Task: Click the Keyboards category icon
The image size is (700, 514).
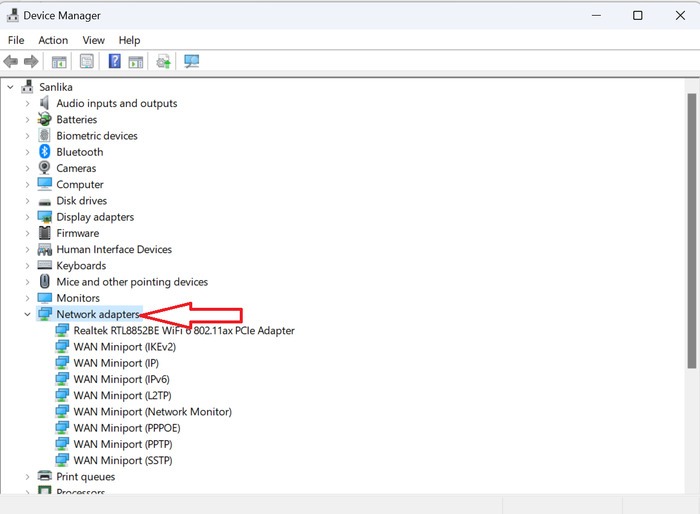Action: pos(45,265)
